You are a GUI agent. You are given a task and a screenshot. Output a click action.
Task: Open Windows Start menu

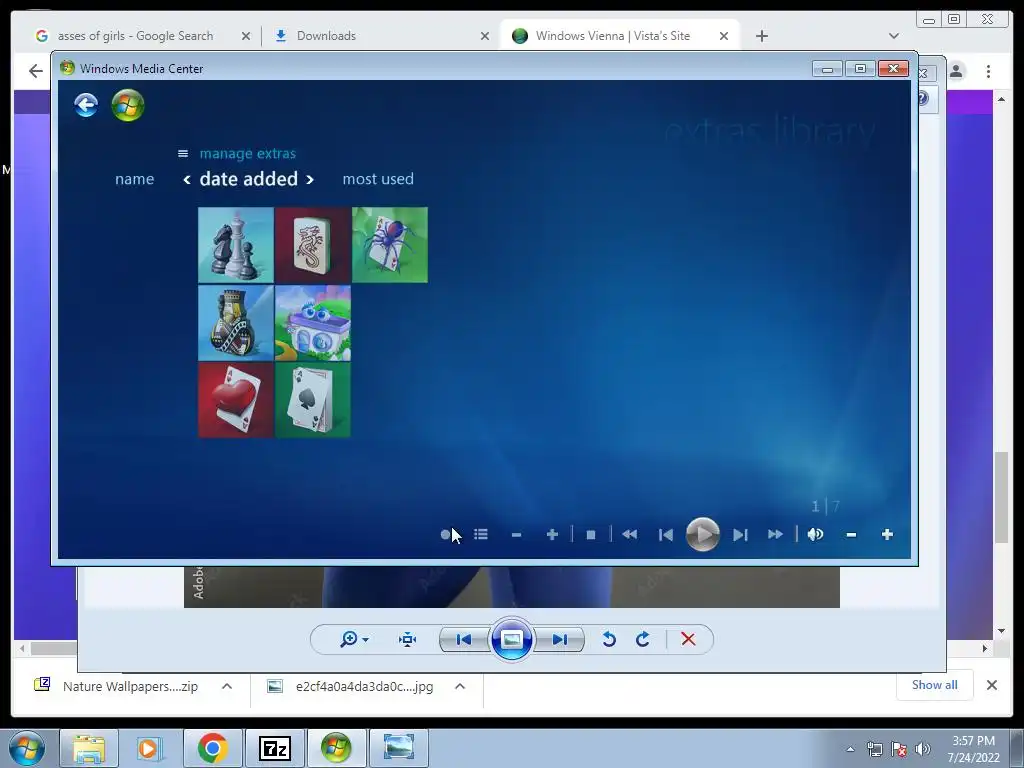pyautogui.click(x=26, y=748)
